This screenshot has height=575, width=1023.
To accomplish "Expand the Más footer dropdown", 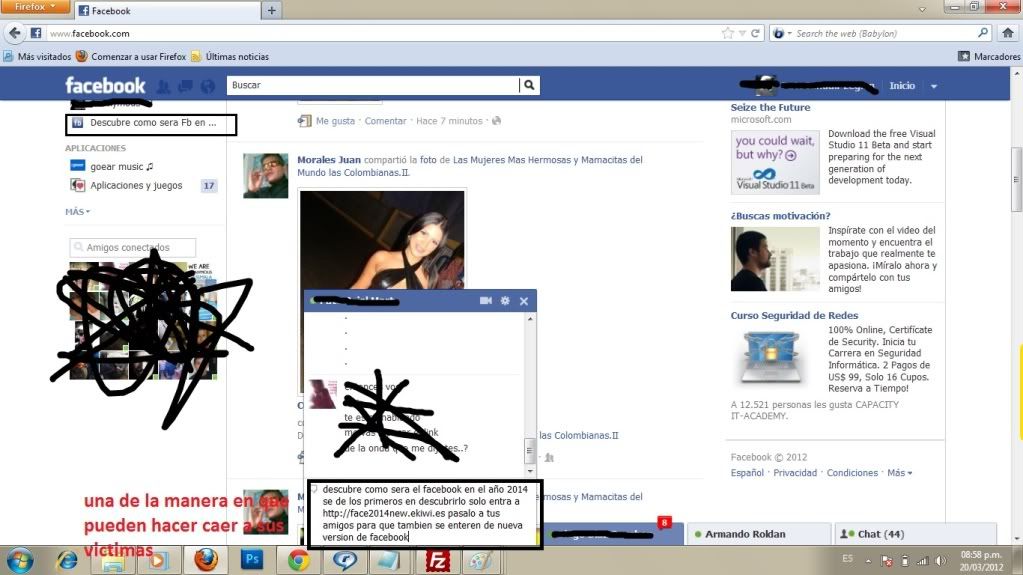I will point(900,473).
